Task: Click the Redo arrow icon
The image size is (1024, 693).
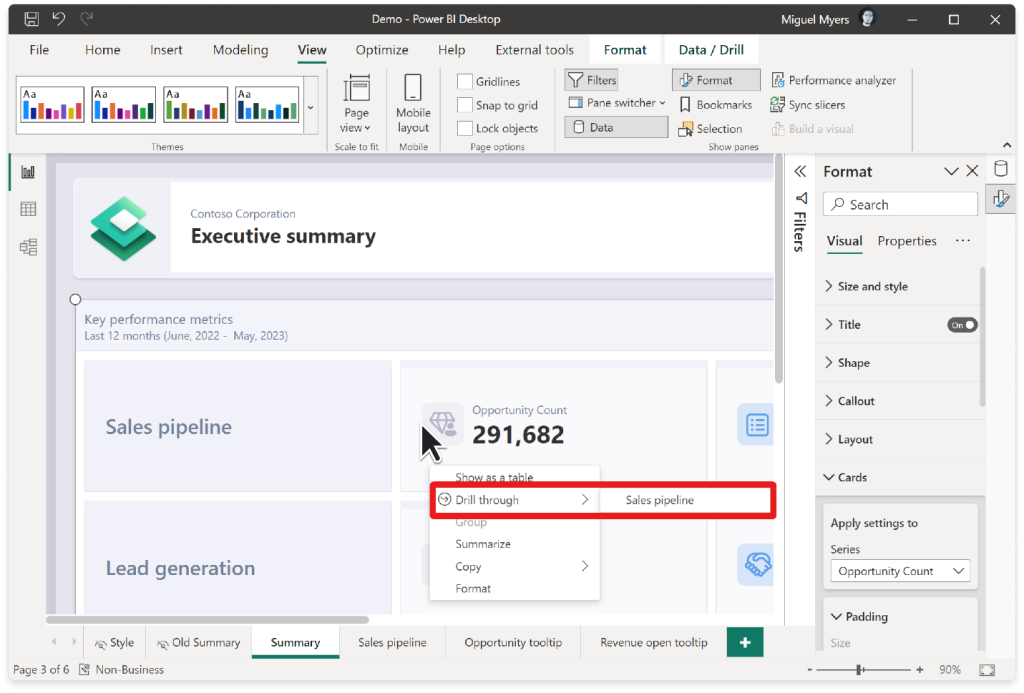Action: pos(86,18)
